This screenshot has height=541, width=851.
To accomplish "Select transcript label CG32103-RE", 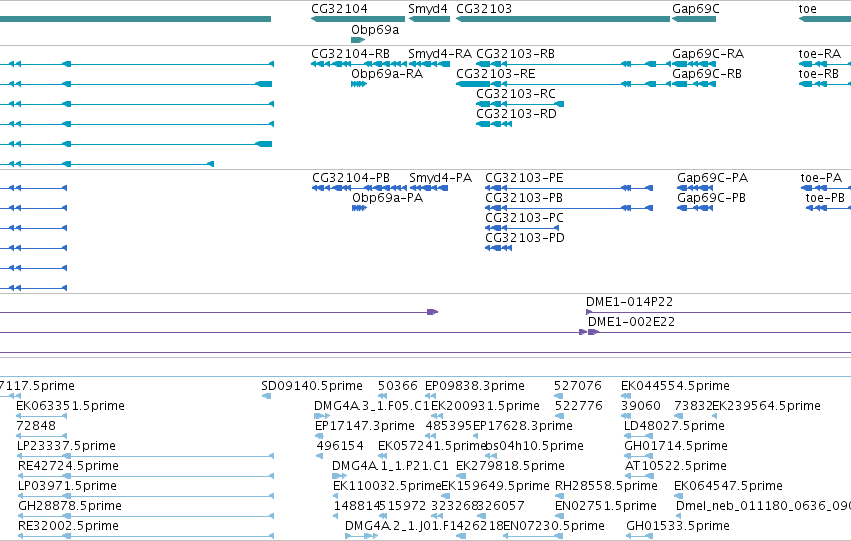I will point(496,74).
